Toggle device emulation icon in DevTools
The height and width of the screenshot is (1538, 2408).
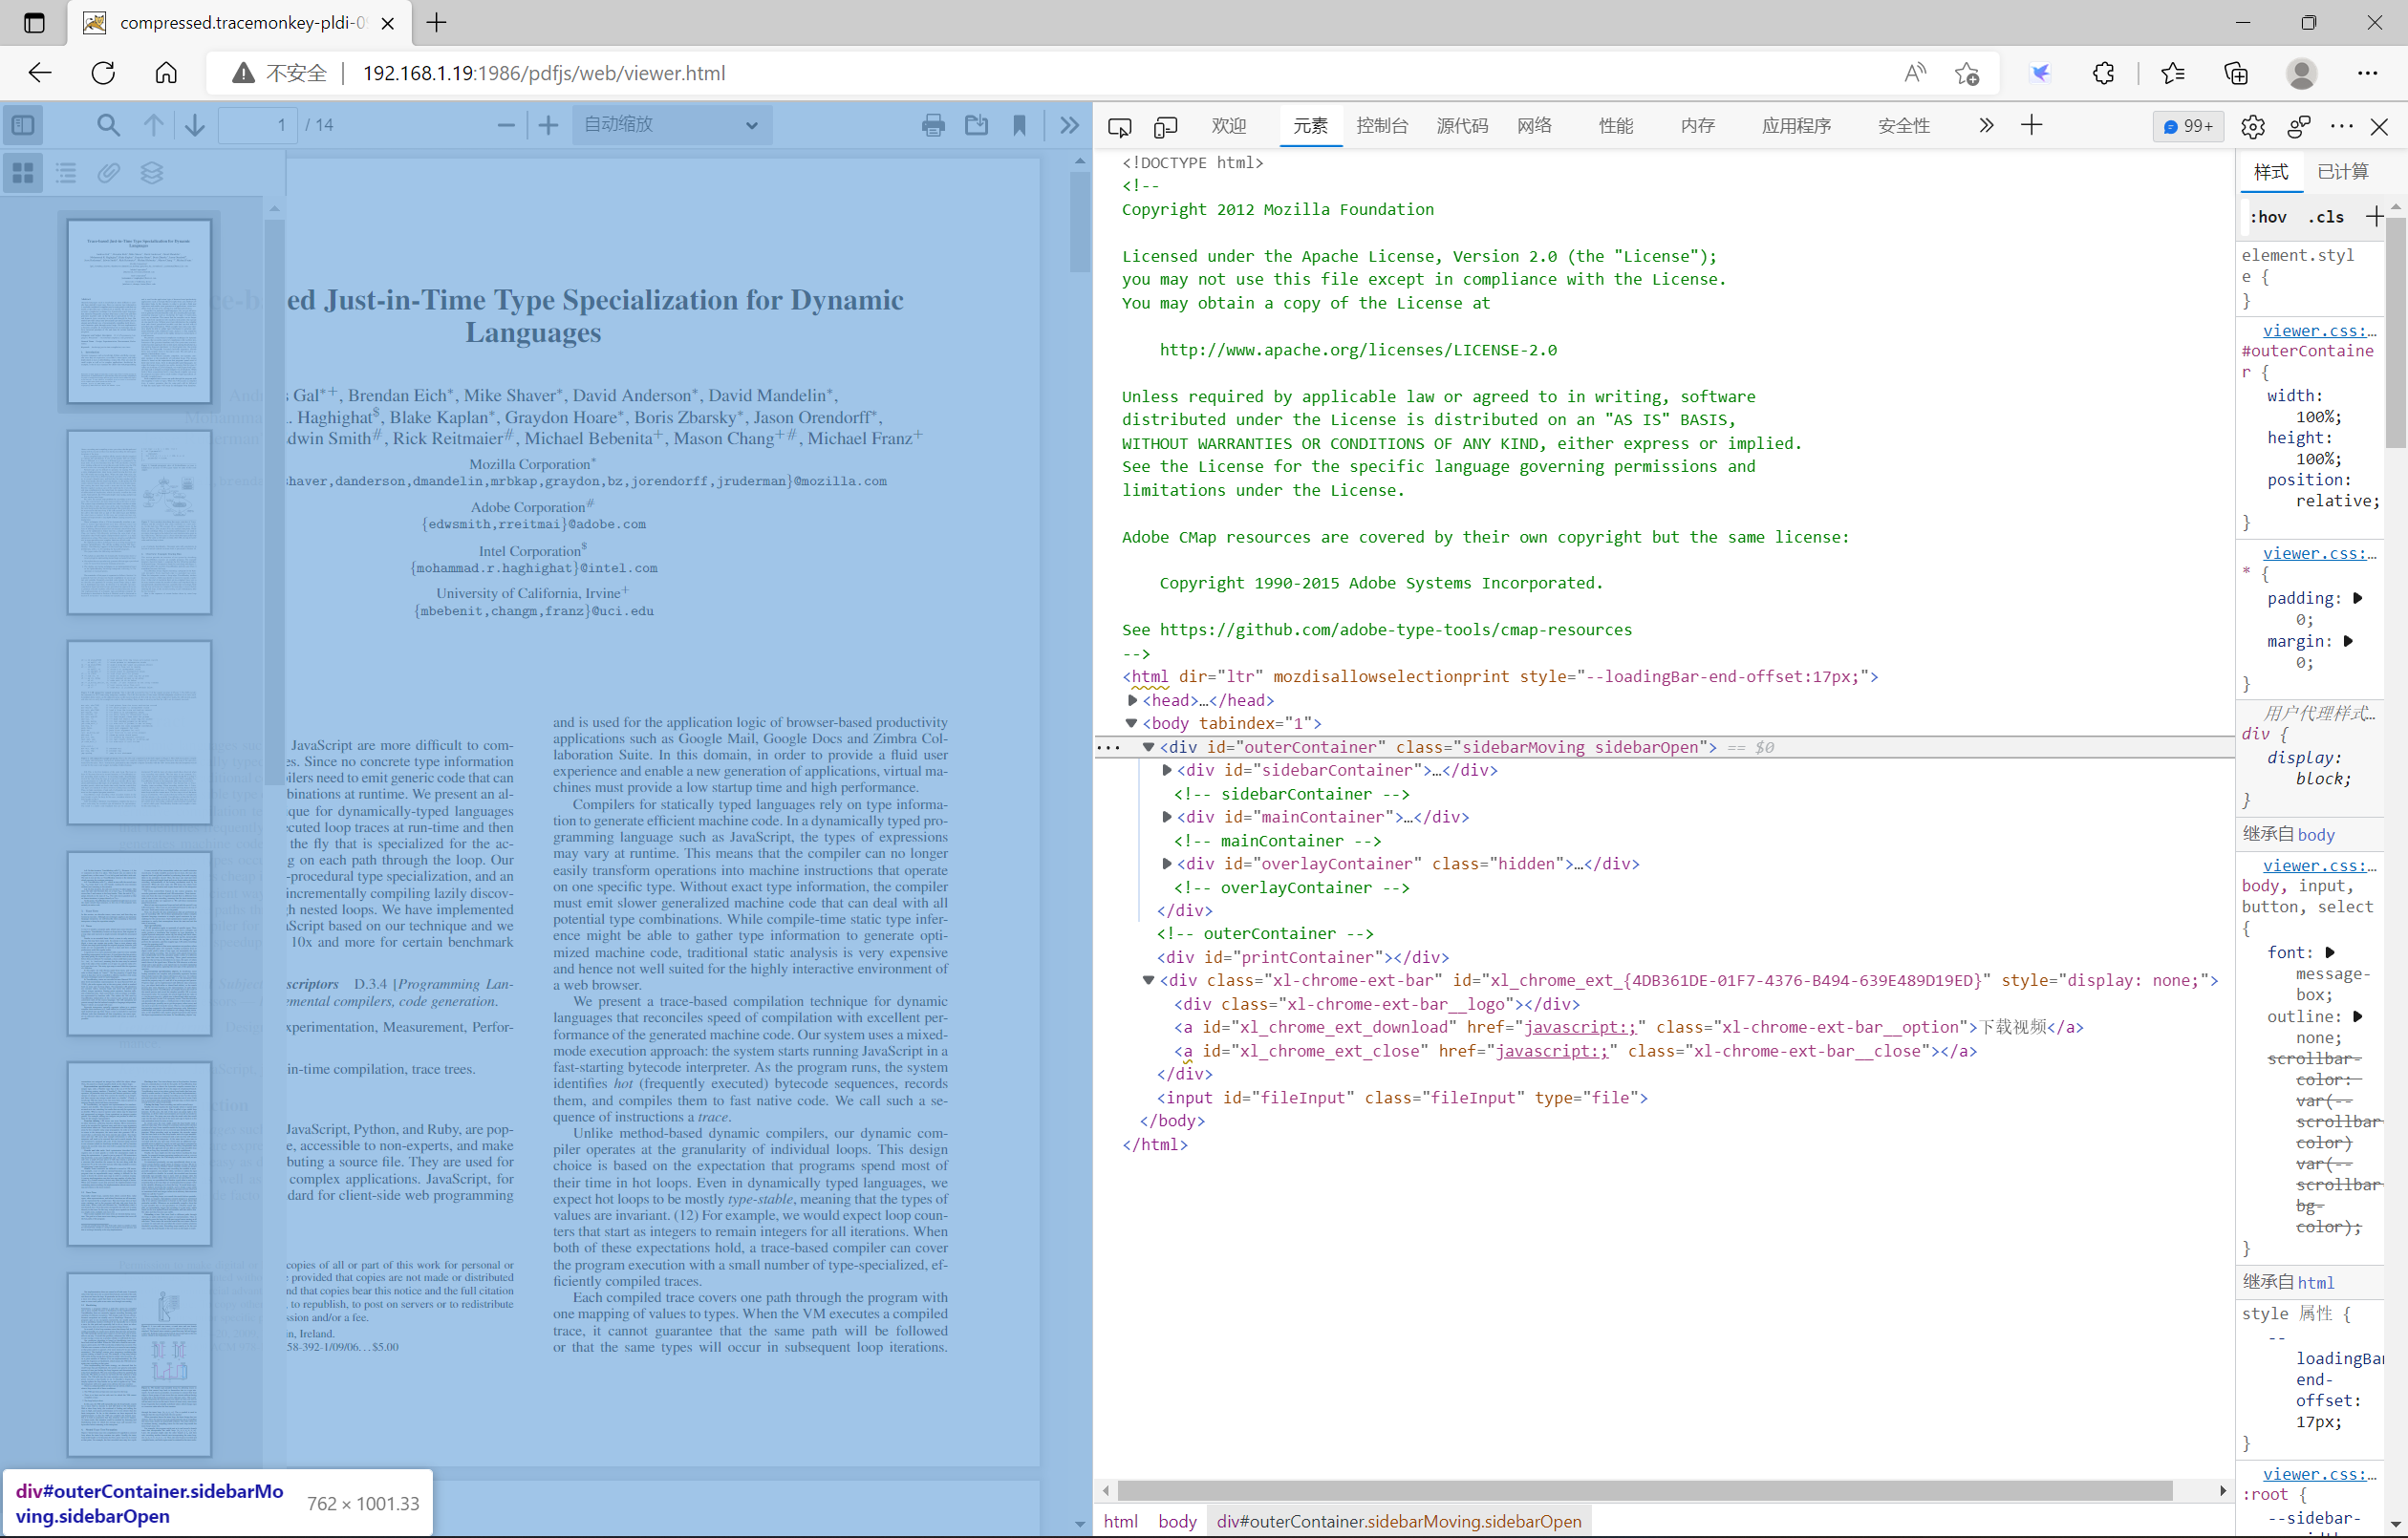coord(1165,127)
